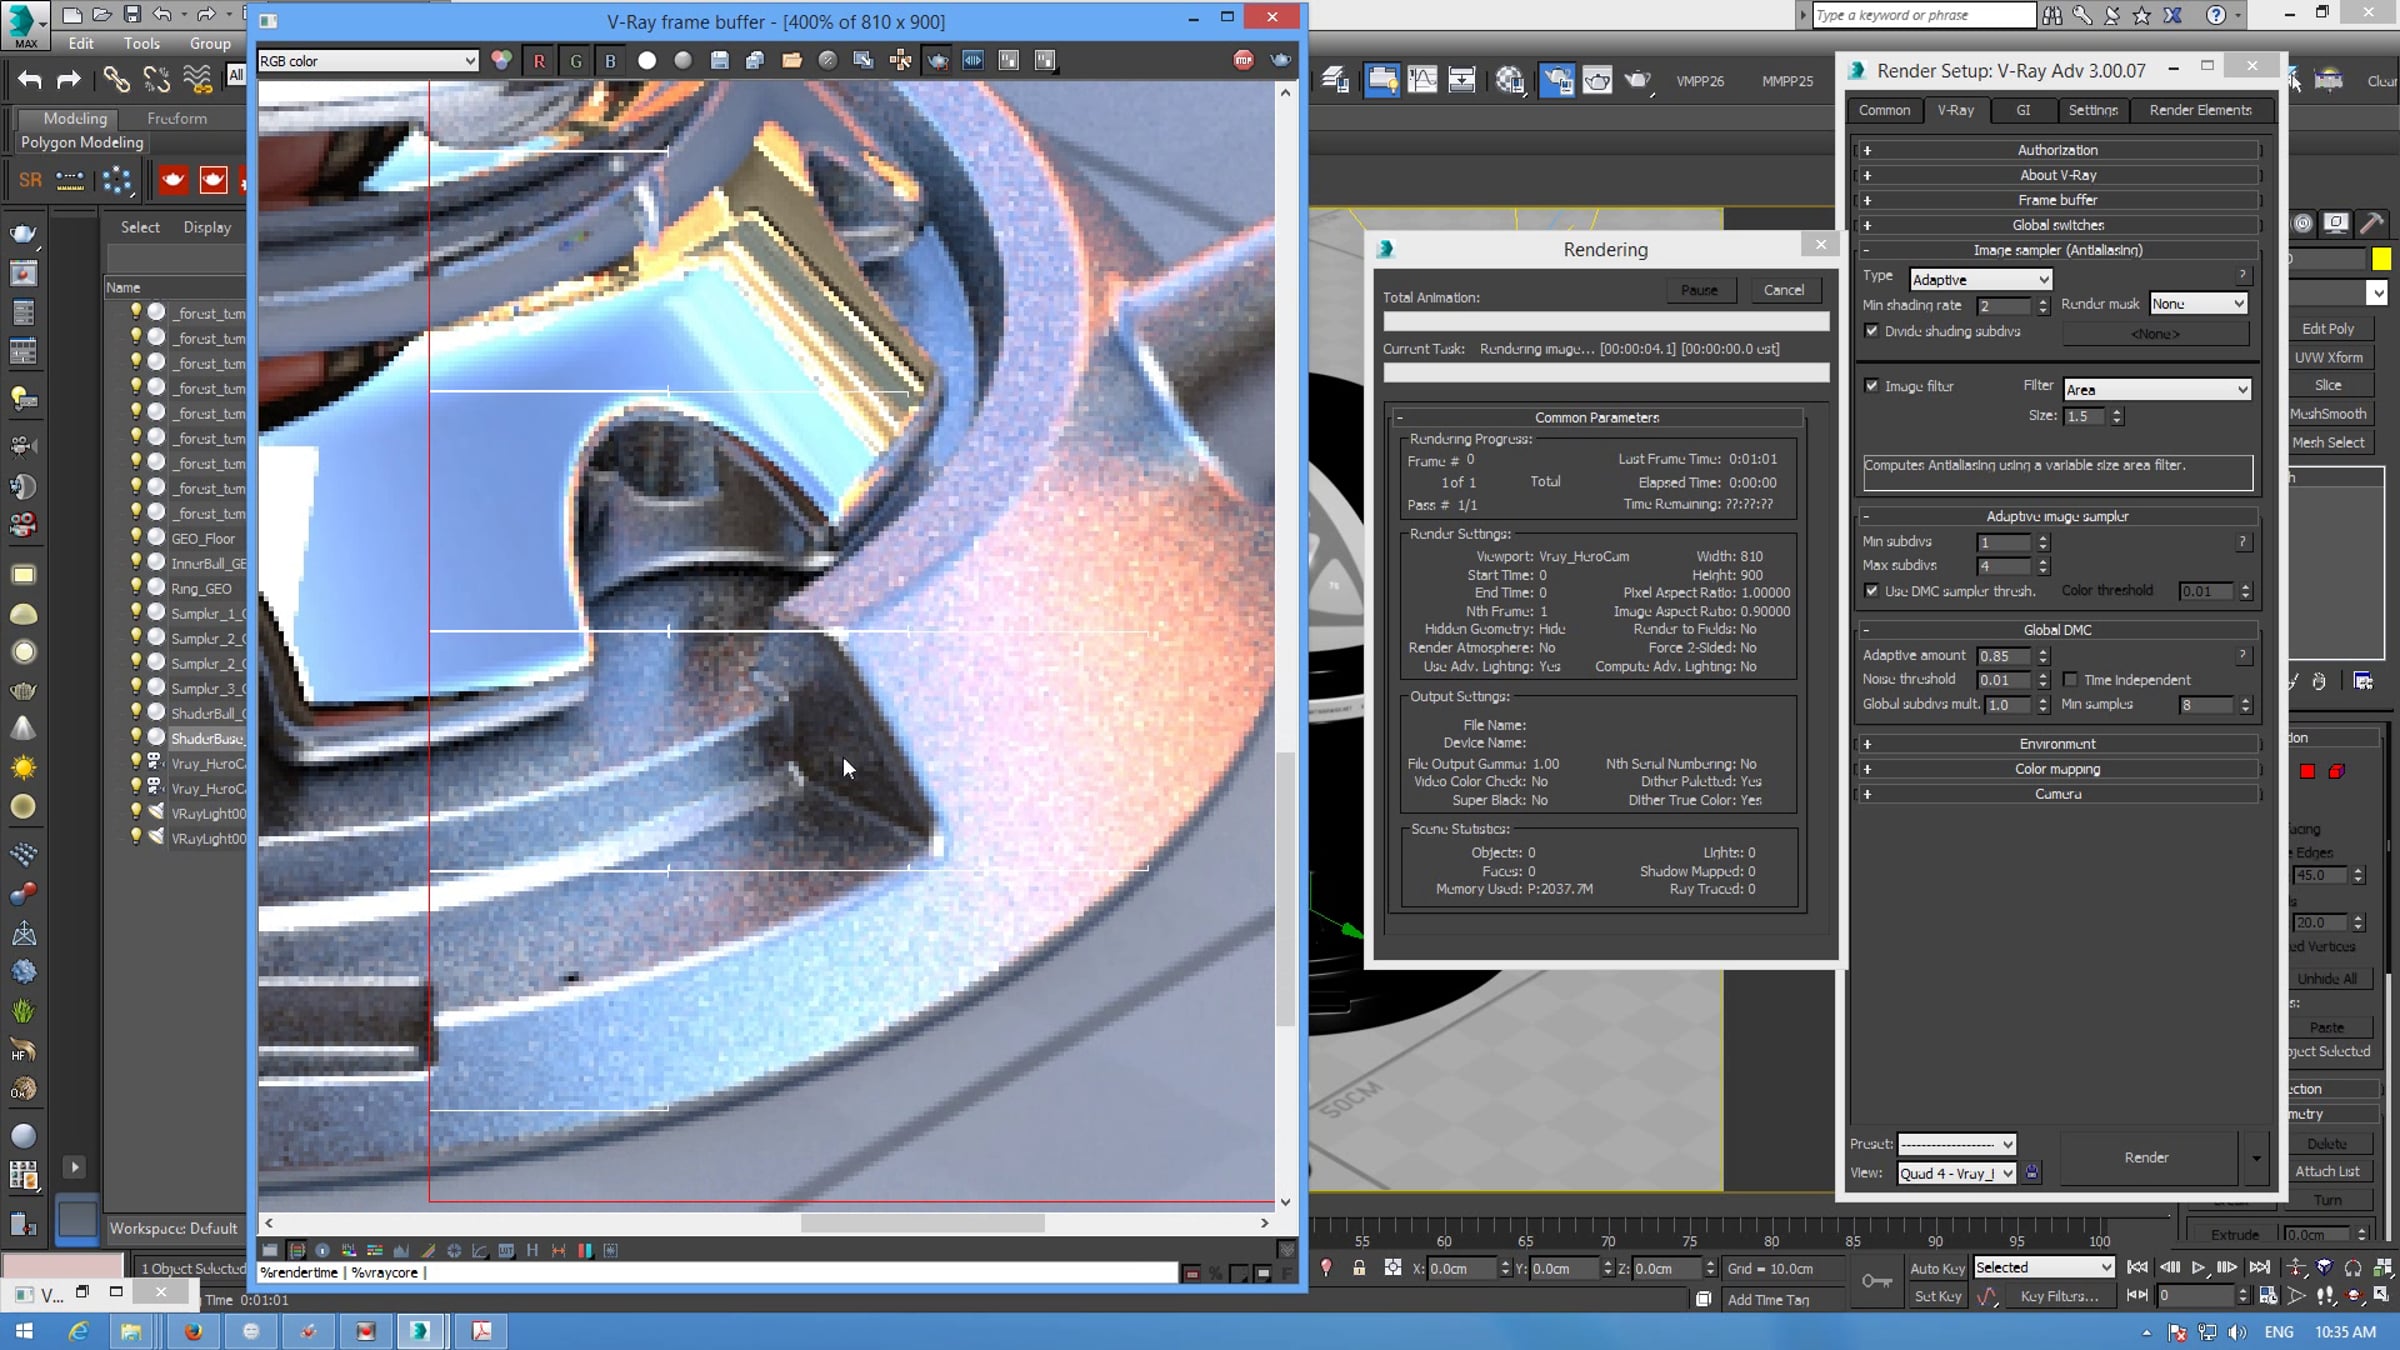
Task: Open the Filter Area dropdown
Action: pyautogui.click(x=2156, y=390)
